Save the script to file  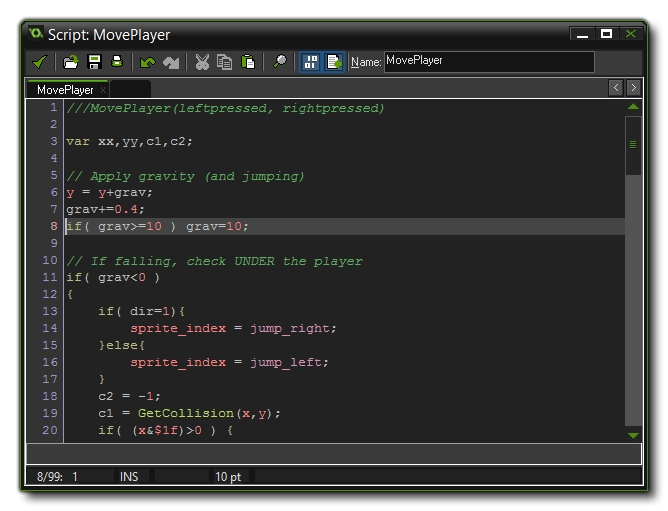tap(94, 62)
